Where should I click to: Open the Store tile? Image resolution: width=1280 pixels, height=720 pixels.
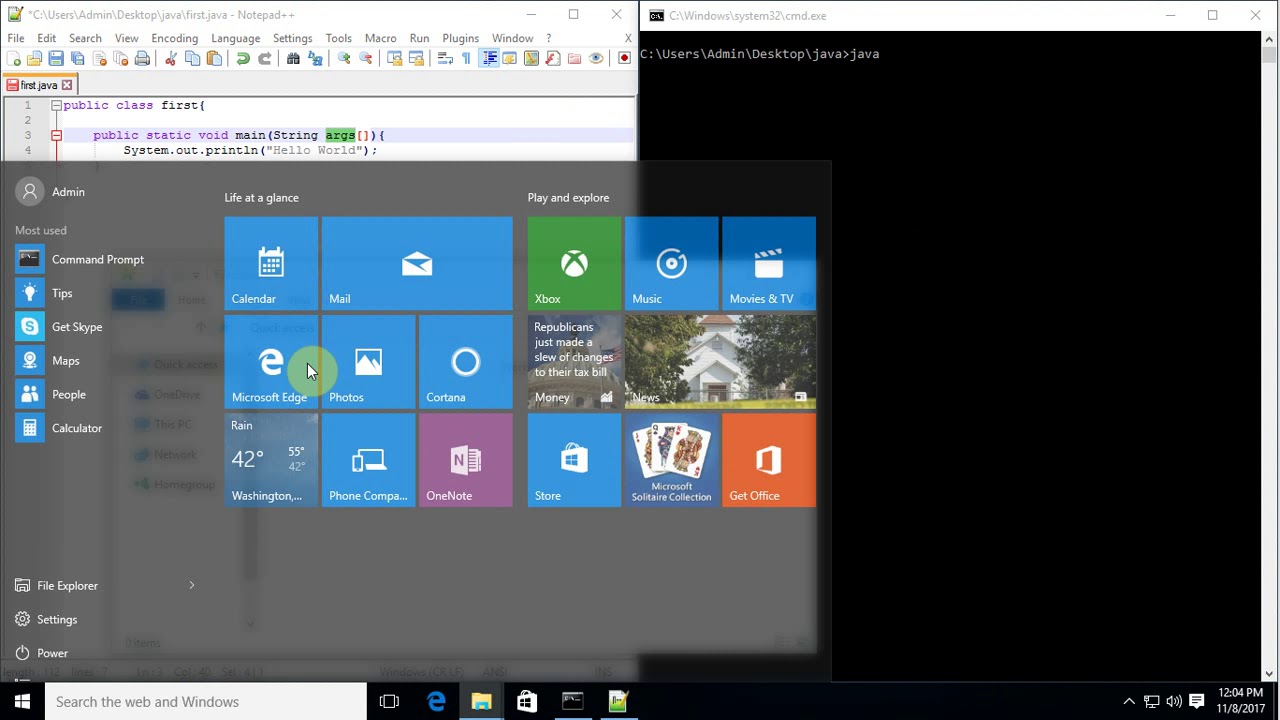pos(574,460)
